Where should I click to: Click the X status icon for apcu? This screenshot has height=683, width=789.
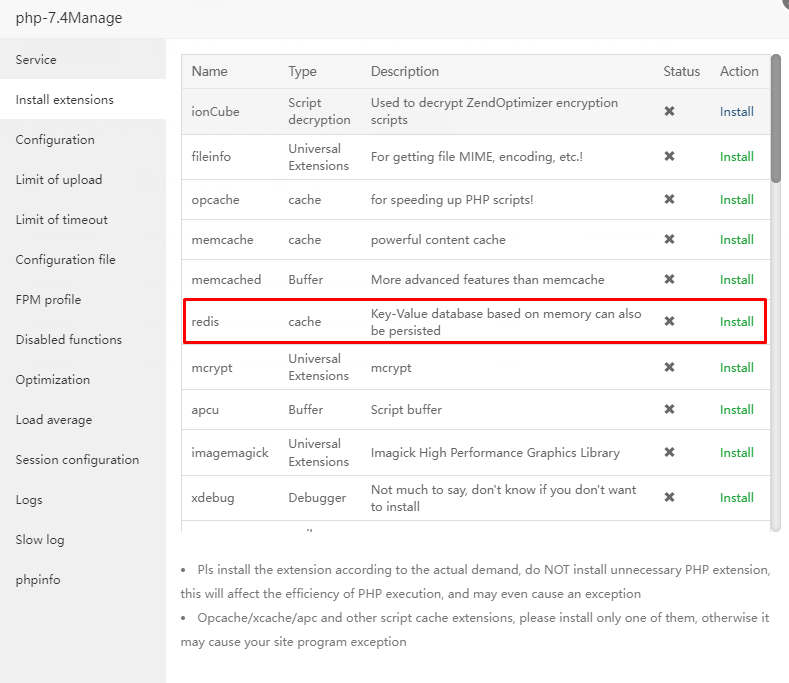pos(669,409)
